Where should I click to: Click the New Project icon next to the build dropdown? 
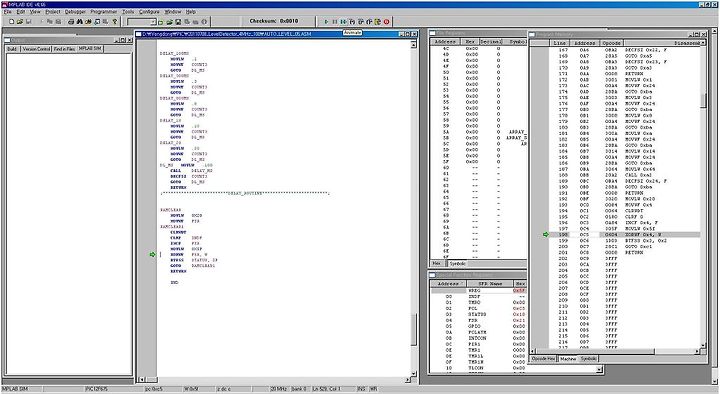pos(161,22)
